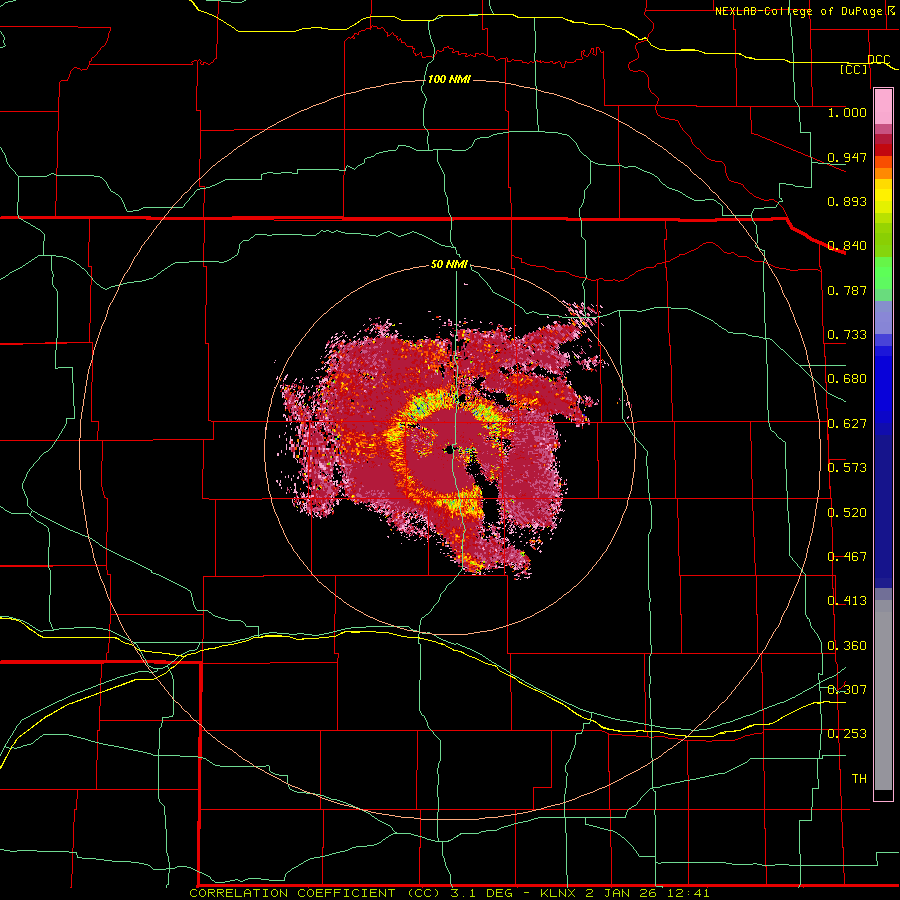Click the 1.000 scale value

847,112
